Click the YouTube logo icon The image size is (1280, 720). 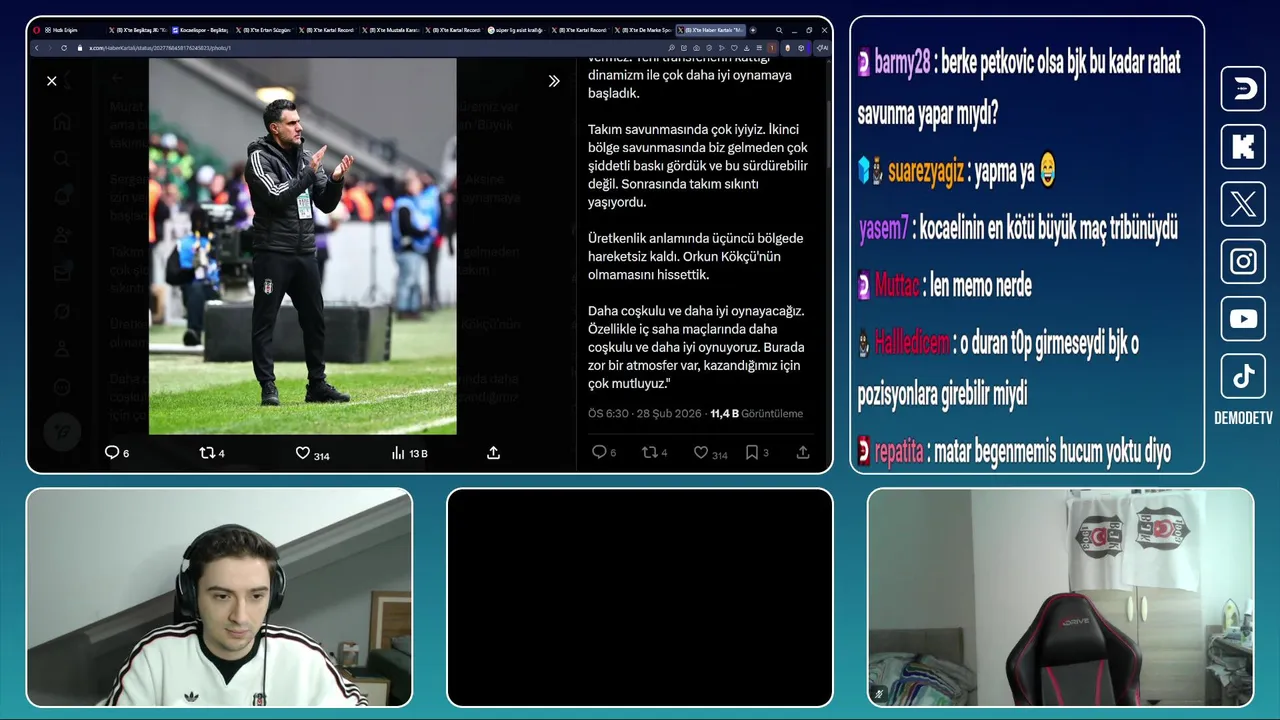(1243, 319)
